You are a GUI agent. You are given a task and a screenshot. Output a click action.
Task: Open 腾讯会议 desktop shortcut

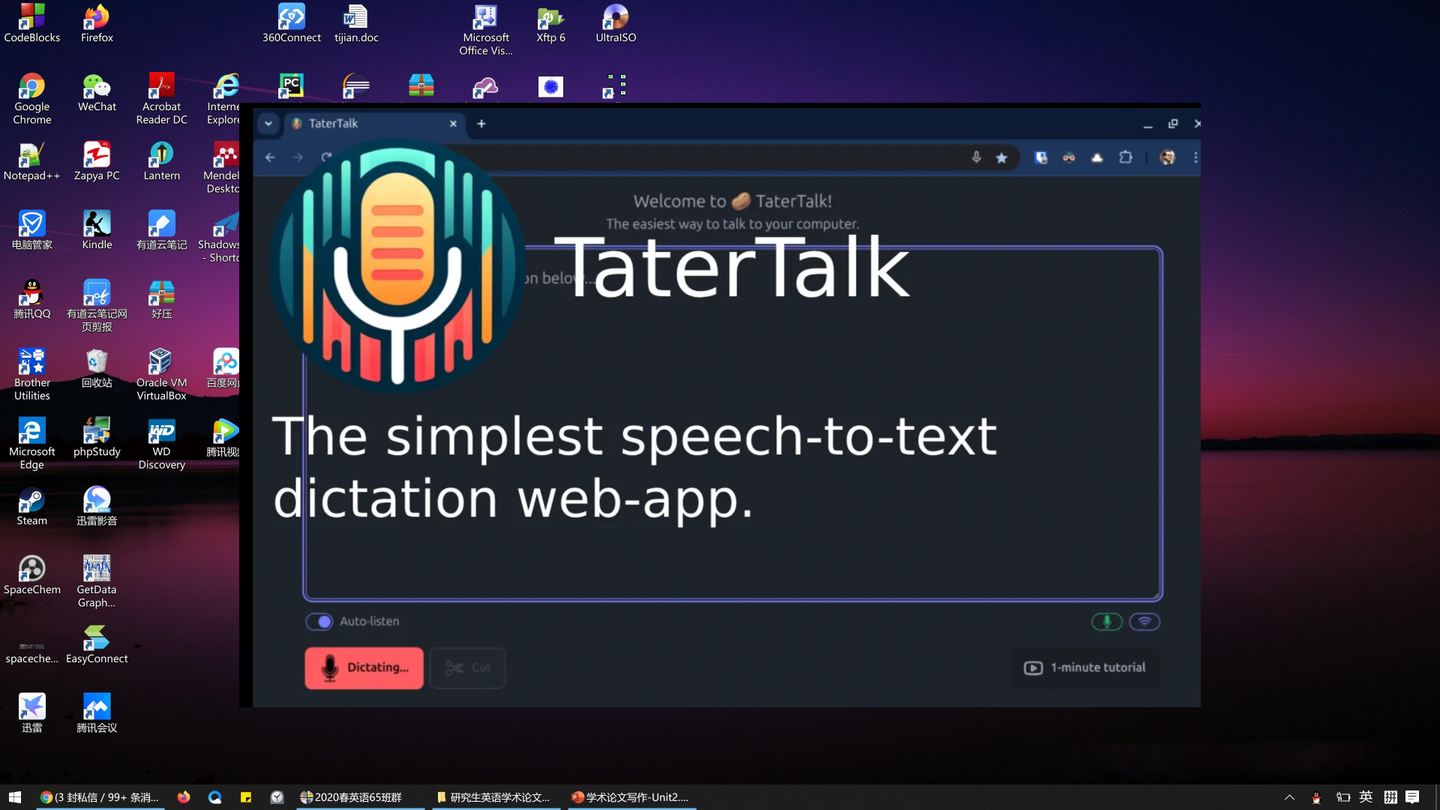[97, 713]
